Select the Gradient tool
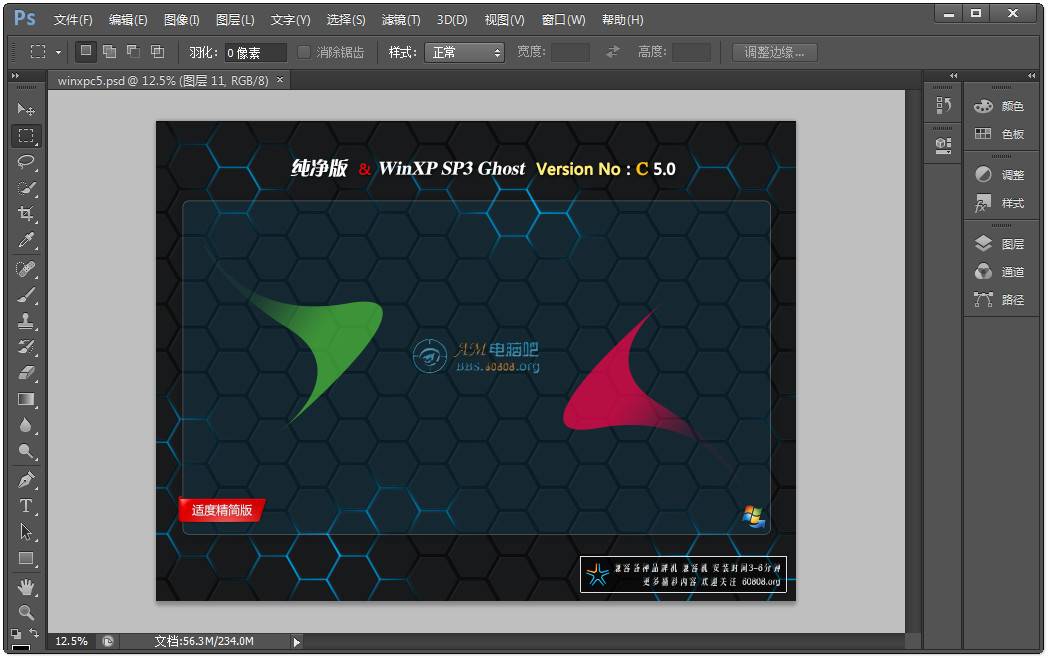 click(x=26, y=399)
